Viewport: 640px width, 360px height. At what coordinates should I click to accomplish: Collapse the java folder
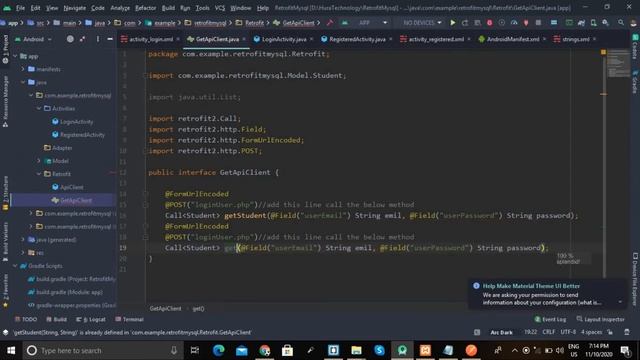click(x=23, y=82)
